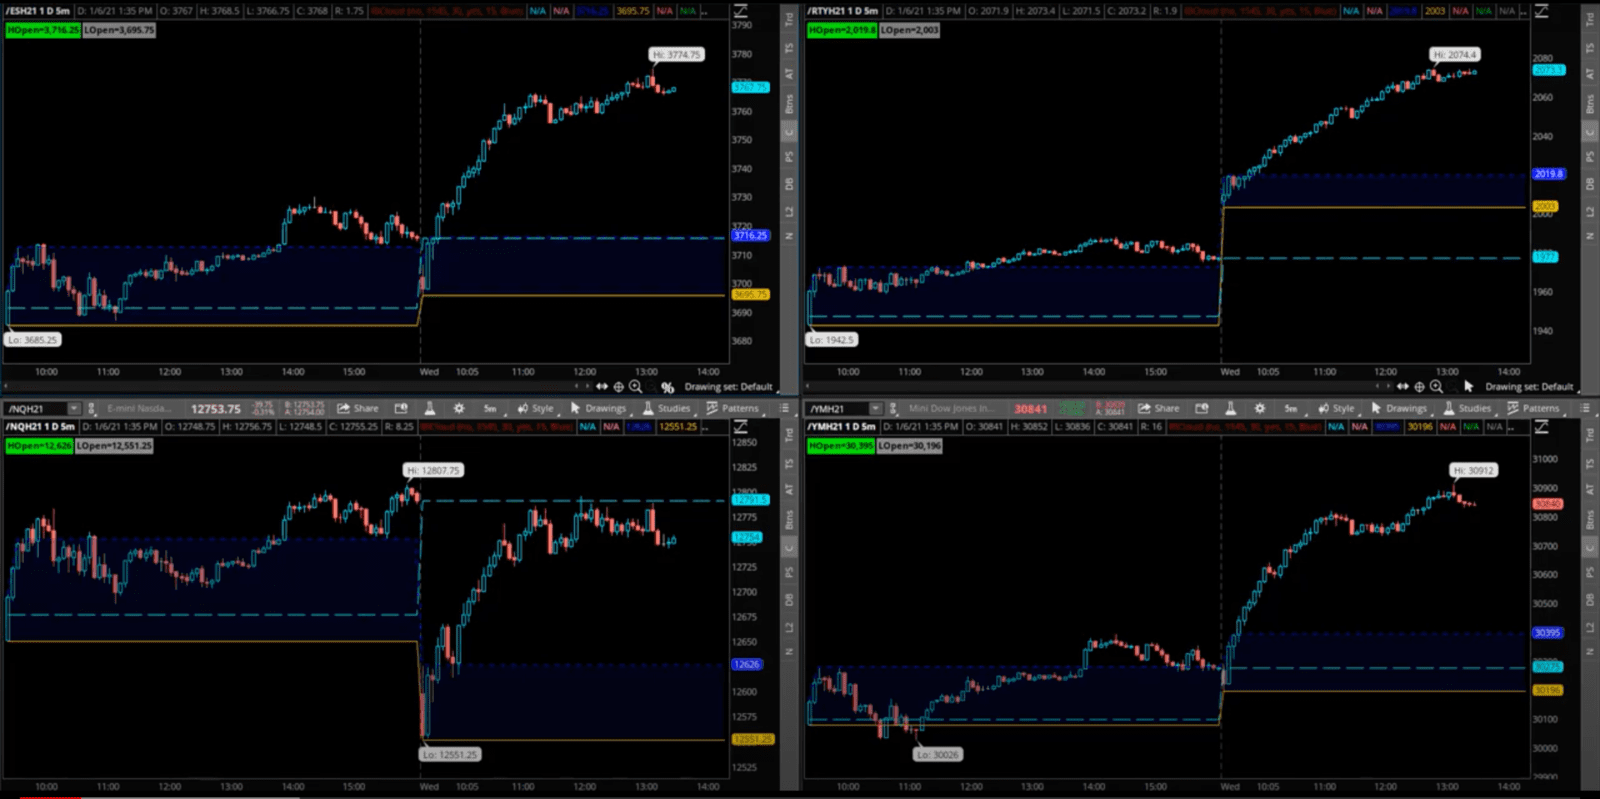Open the 5m timeframe dropdown for /NQH21
The image size is (1600, 799).
click(490, 408)
